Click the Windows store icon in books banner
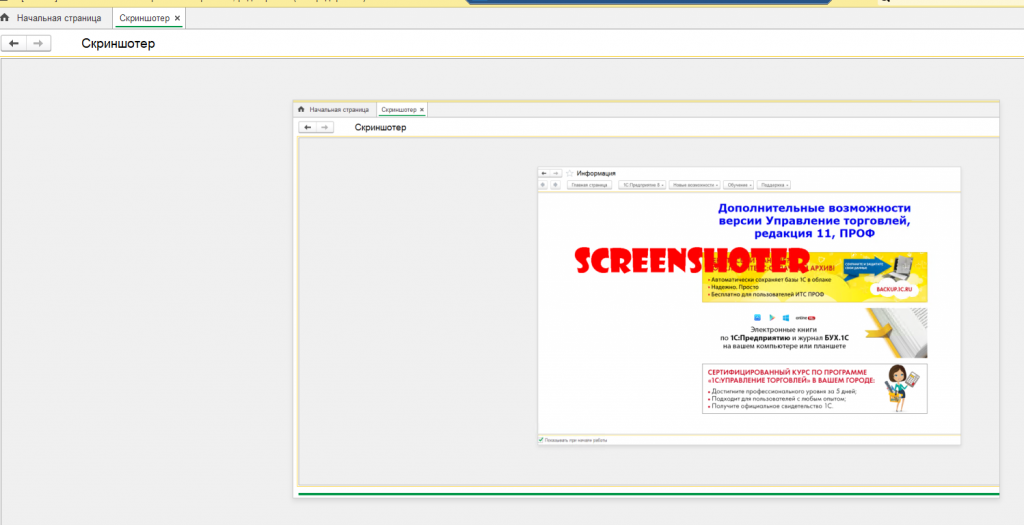 coord(786,318)
